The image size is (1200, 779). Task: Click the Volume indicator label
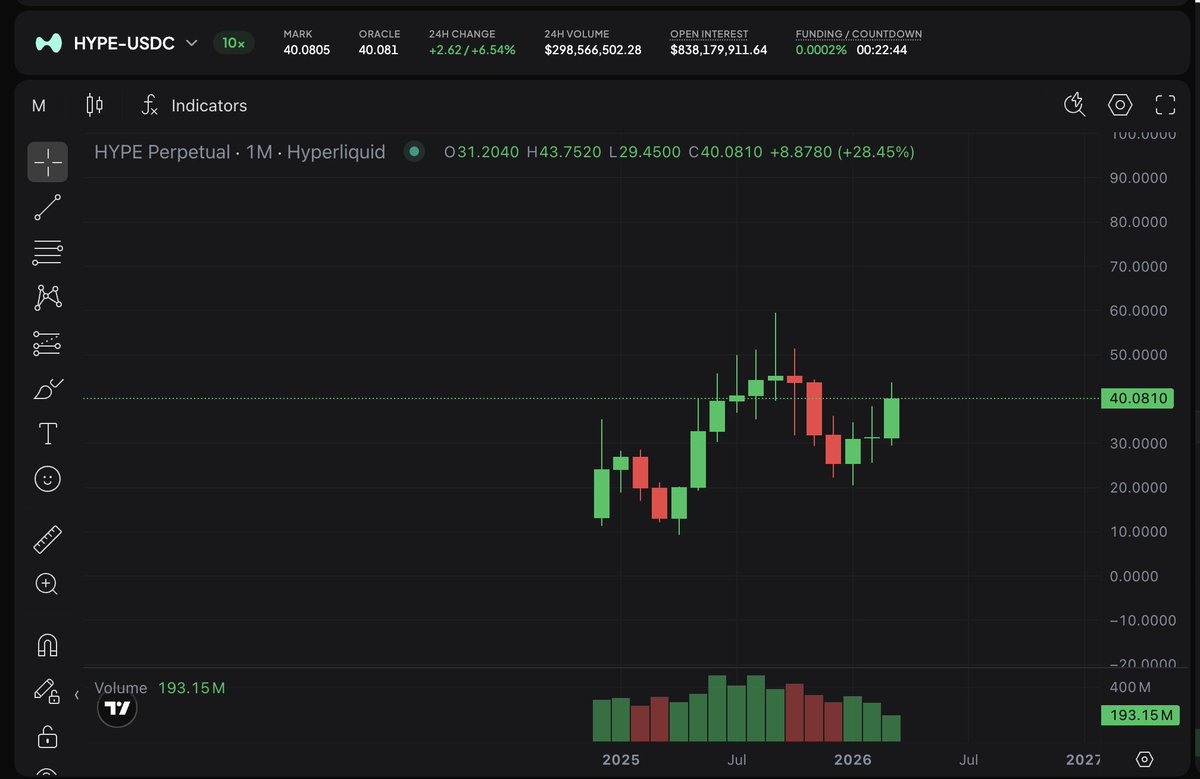[x=120, y=688]
